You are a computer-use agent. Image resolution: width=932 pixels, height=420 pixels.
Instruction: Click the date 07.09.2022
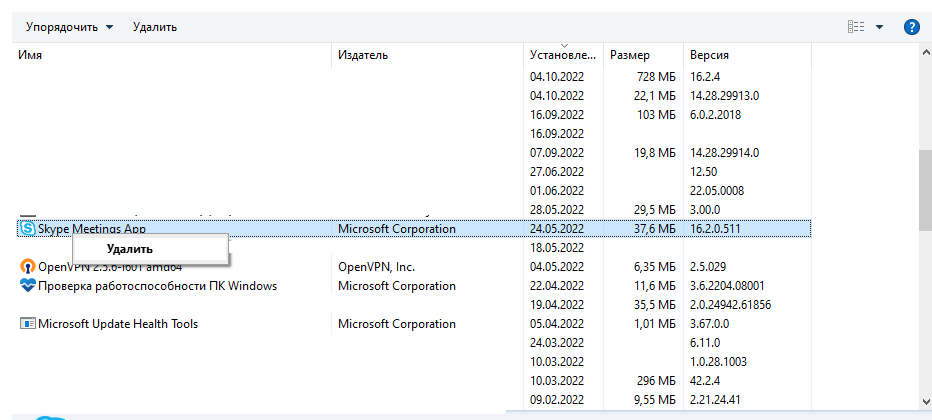[x=557, y=153]
